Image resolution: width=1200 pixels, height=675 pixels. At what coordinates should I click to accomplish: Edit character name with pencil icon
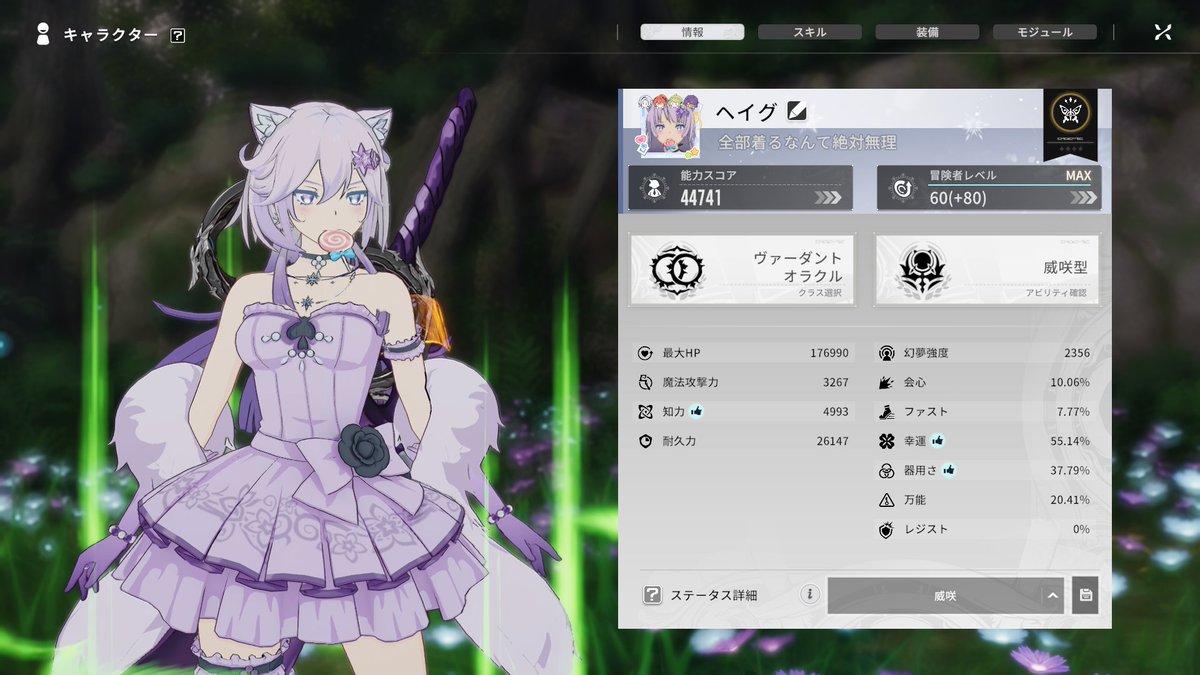coord(796,111)
